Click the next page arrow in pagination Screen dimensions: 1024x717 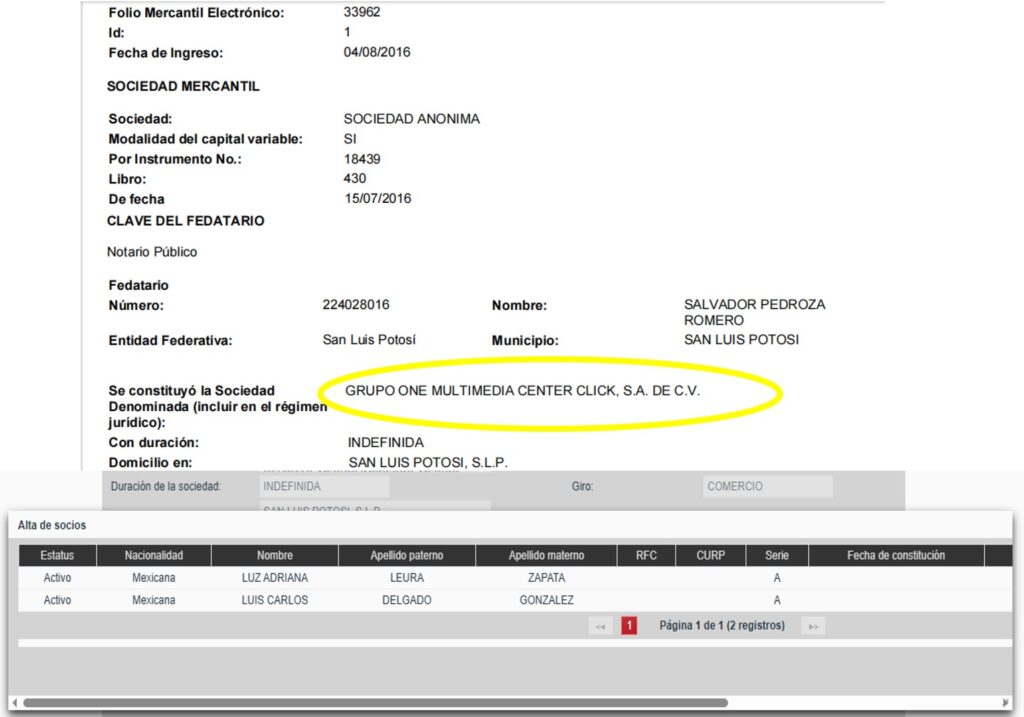coord(813,626)
